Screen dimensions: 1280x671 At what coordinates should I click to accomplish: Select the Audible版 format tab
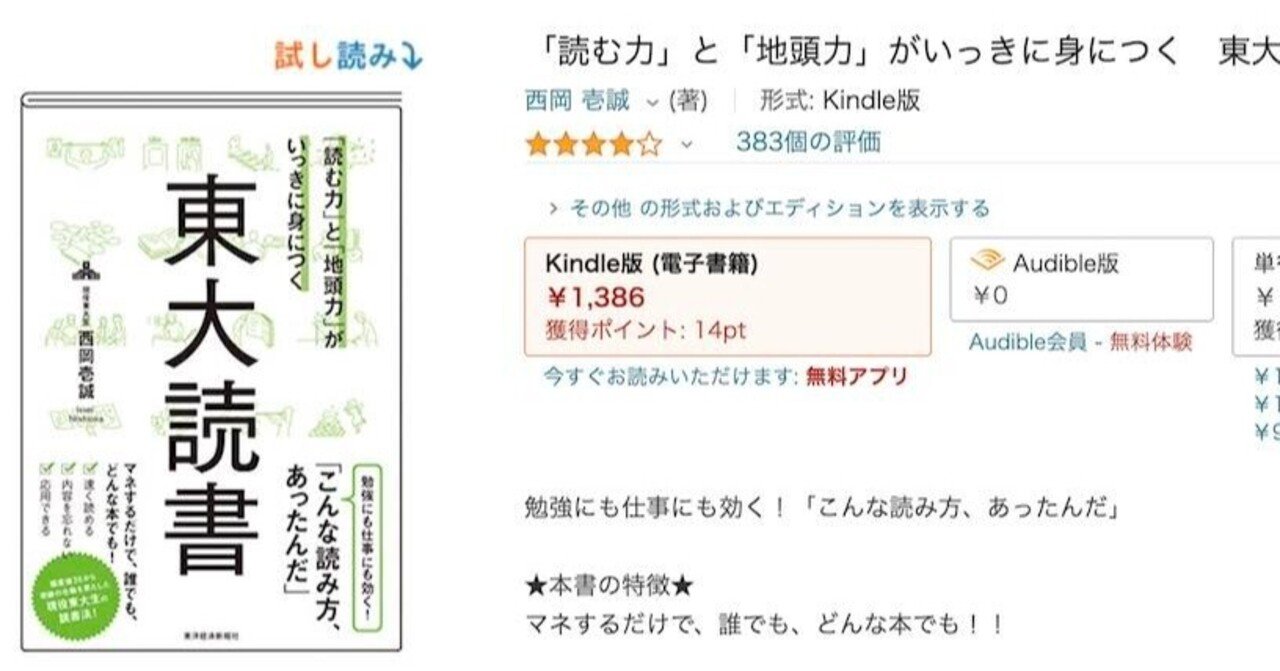coord(1081,279)
